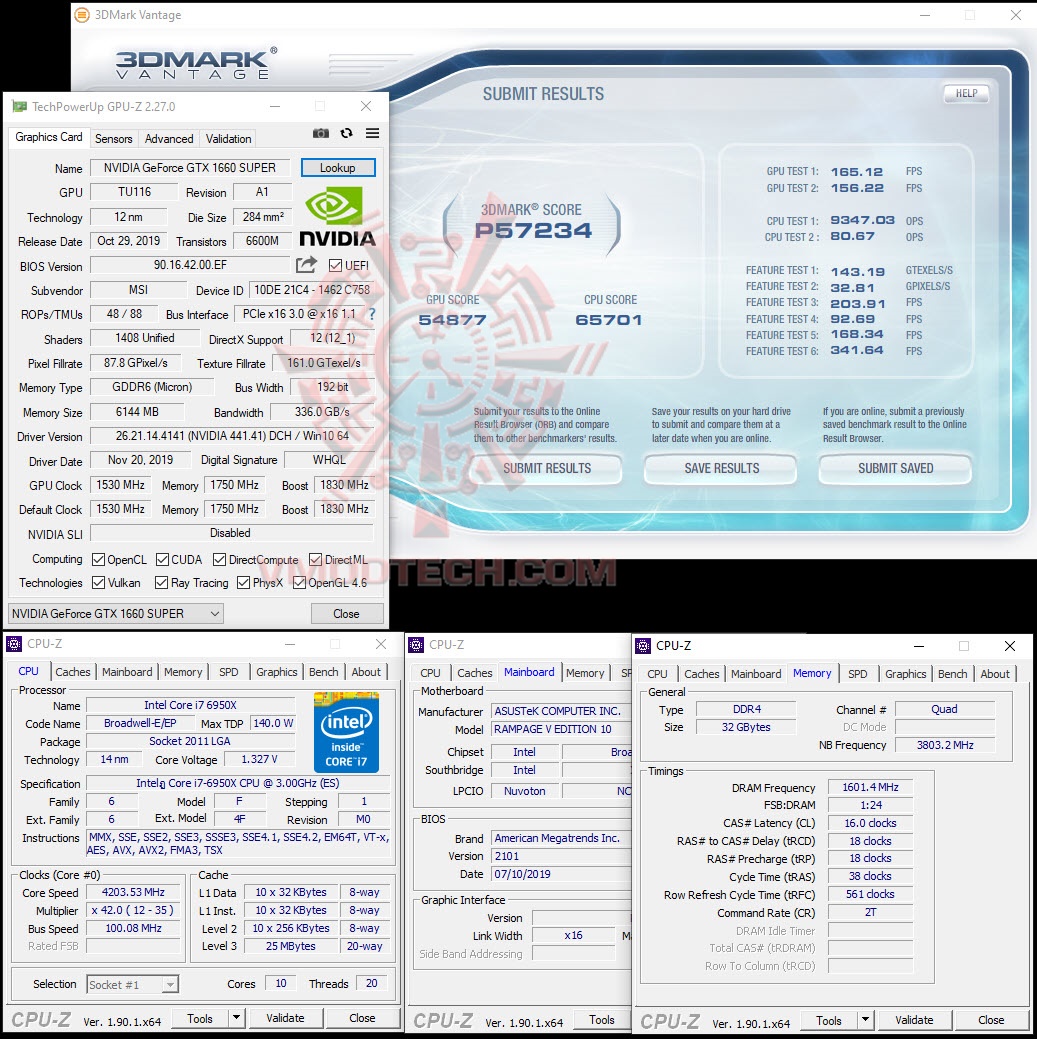1037x1039 pixels.
Task: Click the CPU-Z icon of the Mainboard-tab window
Action: pos(416,645)
